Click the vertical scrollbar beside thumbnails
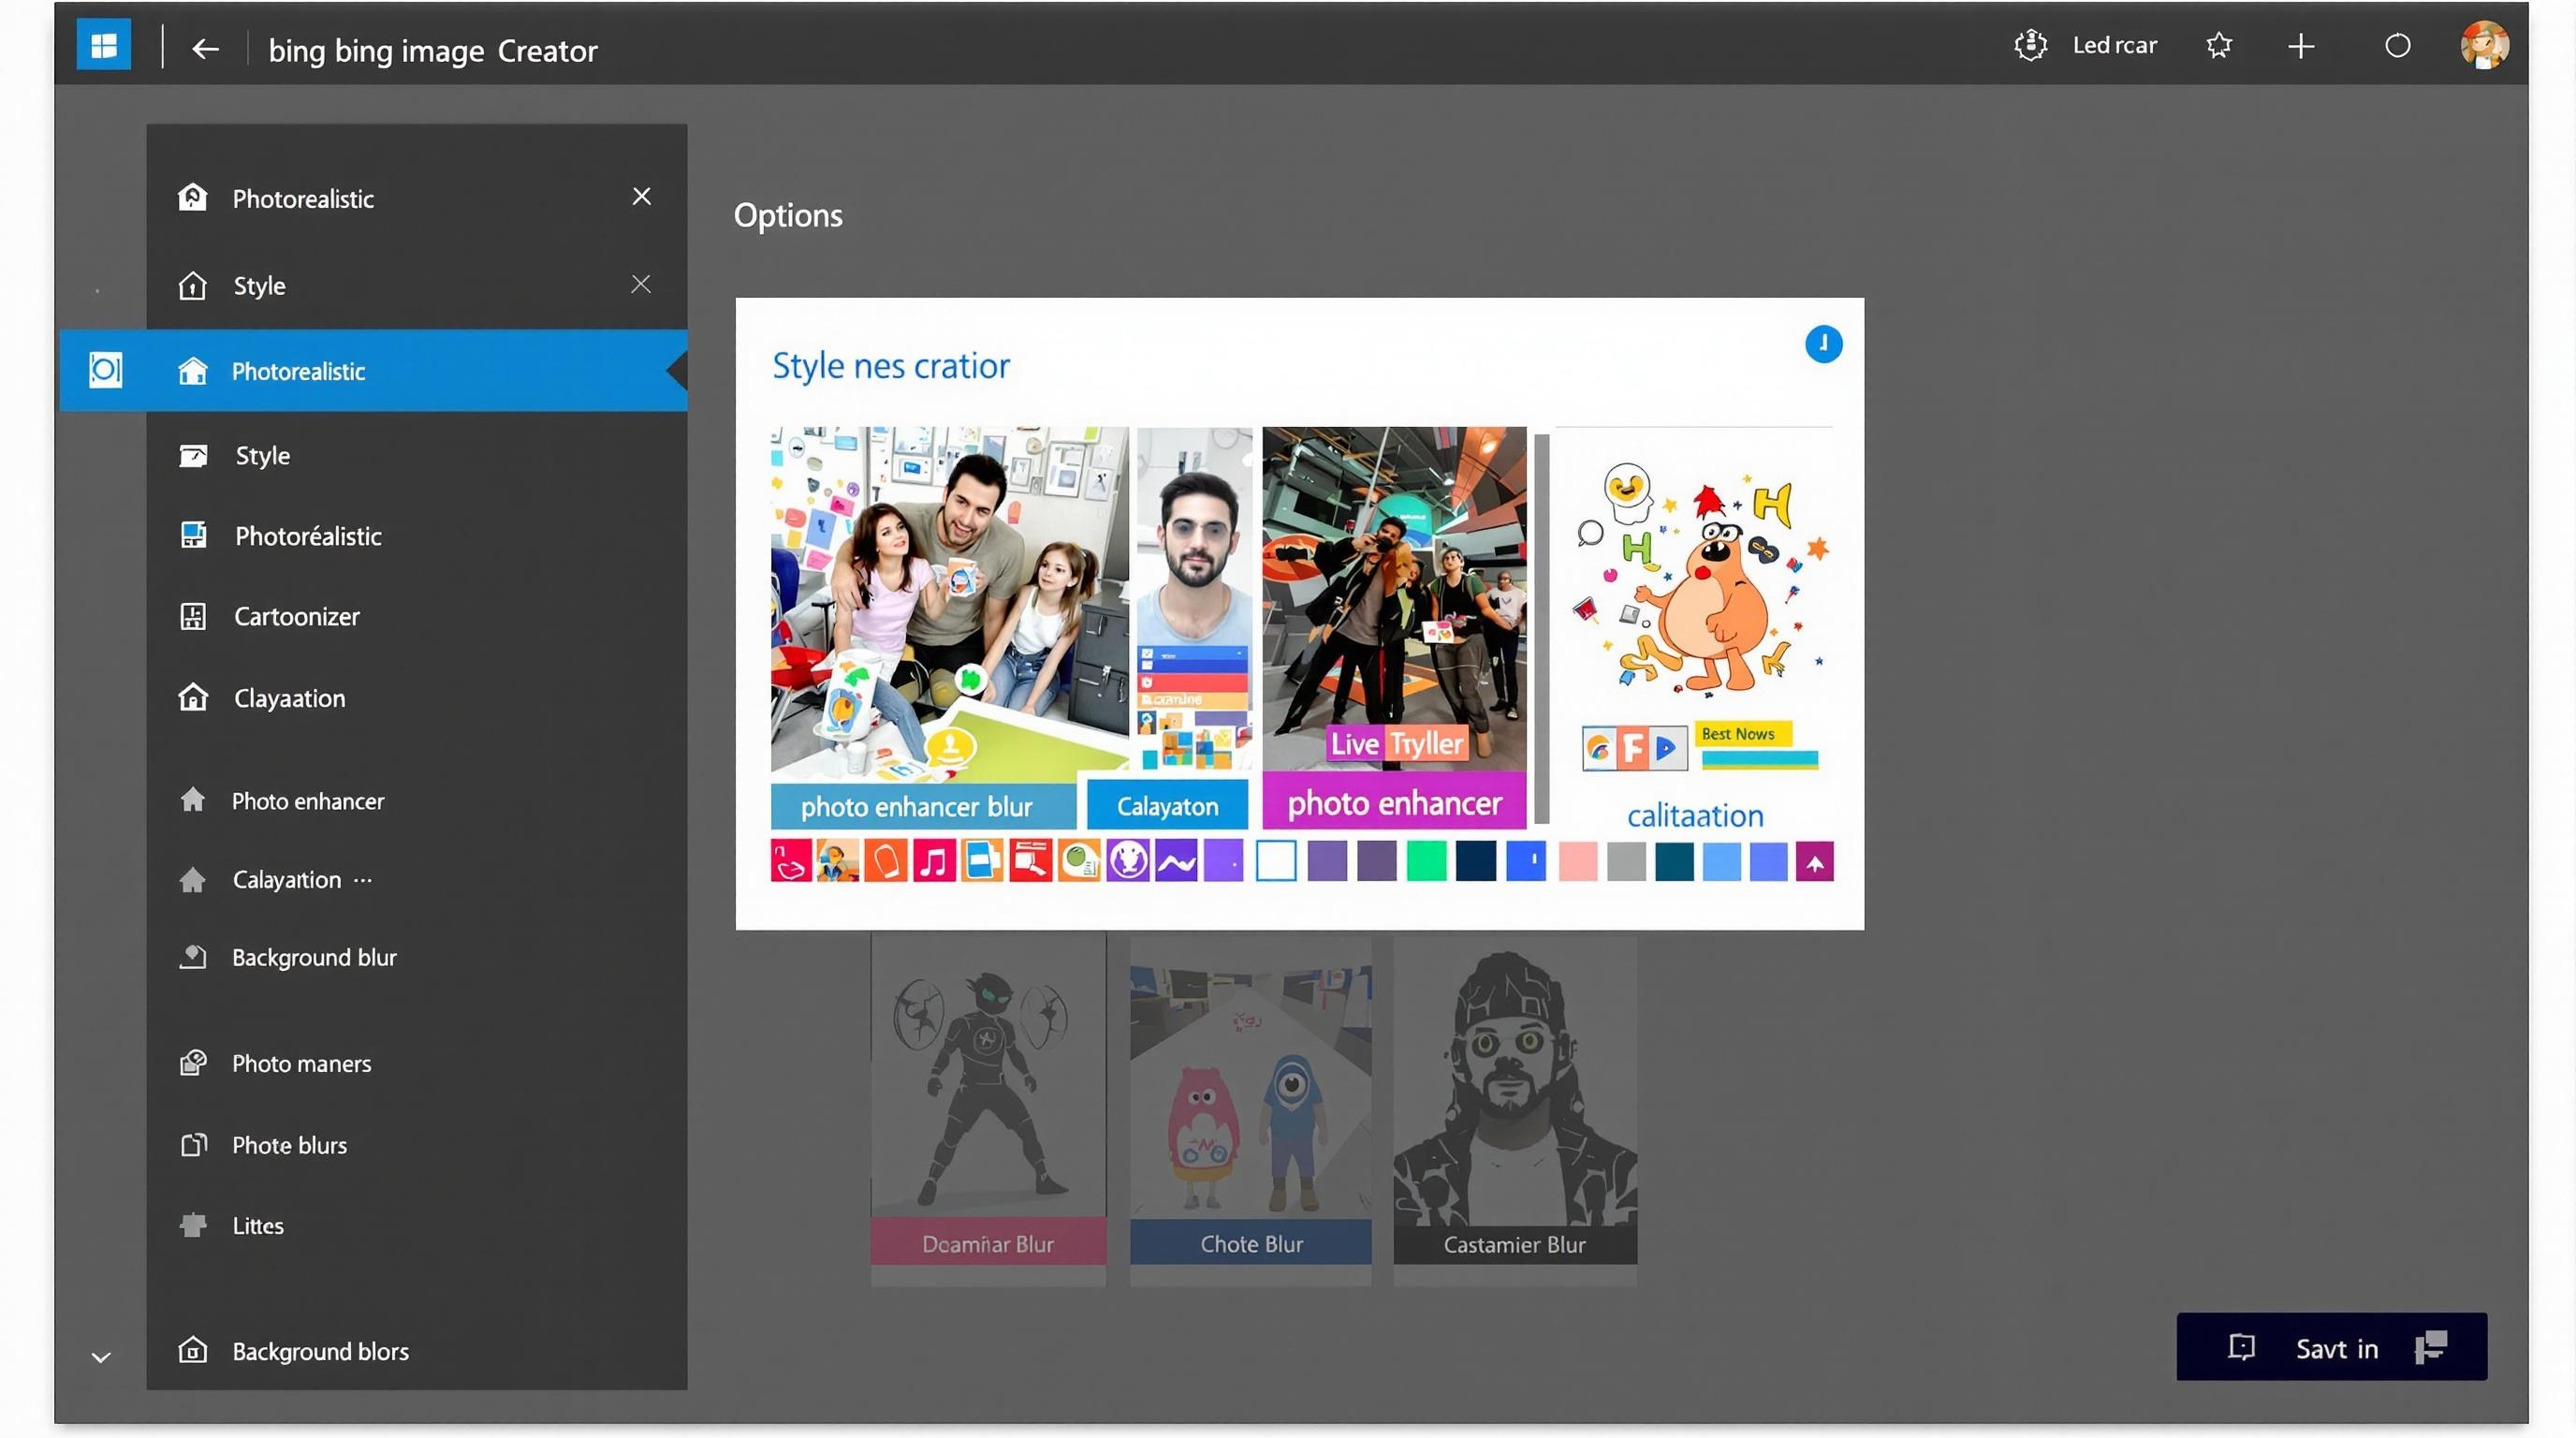The image size is (2576, 1438). (1541, 629)
